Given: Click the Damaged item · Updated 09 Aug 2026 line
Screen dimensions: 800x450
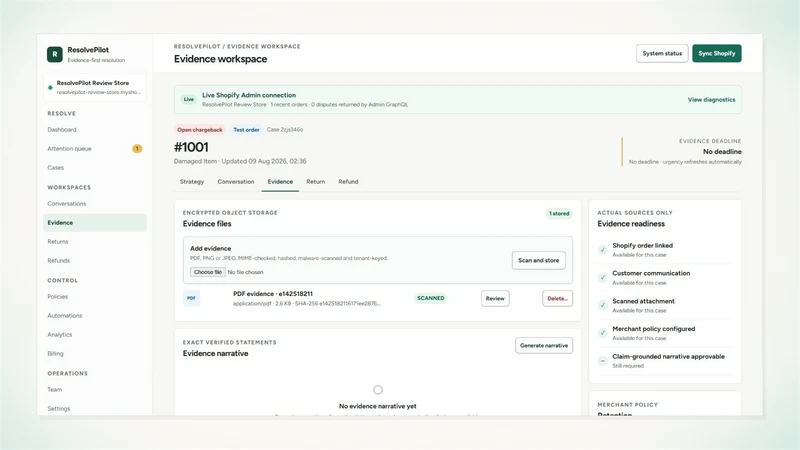Looking at the screenshot, I should 240,161.
